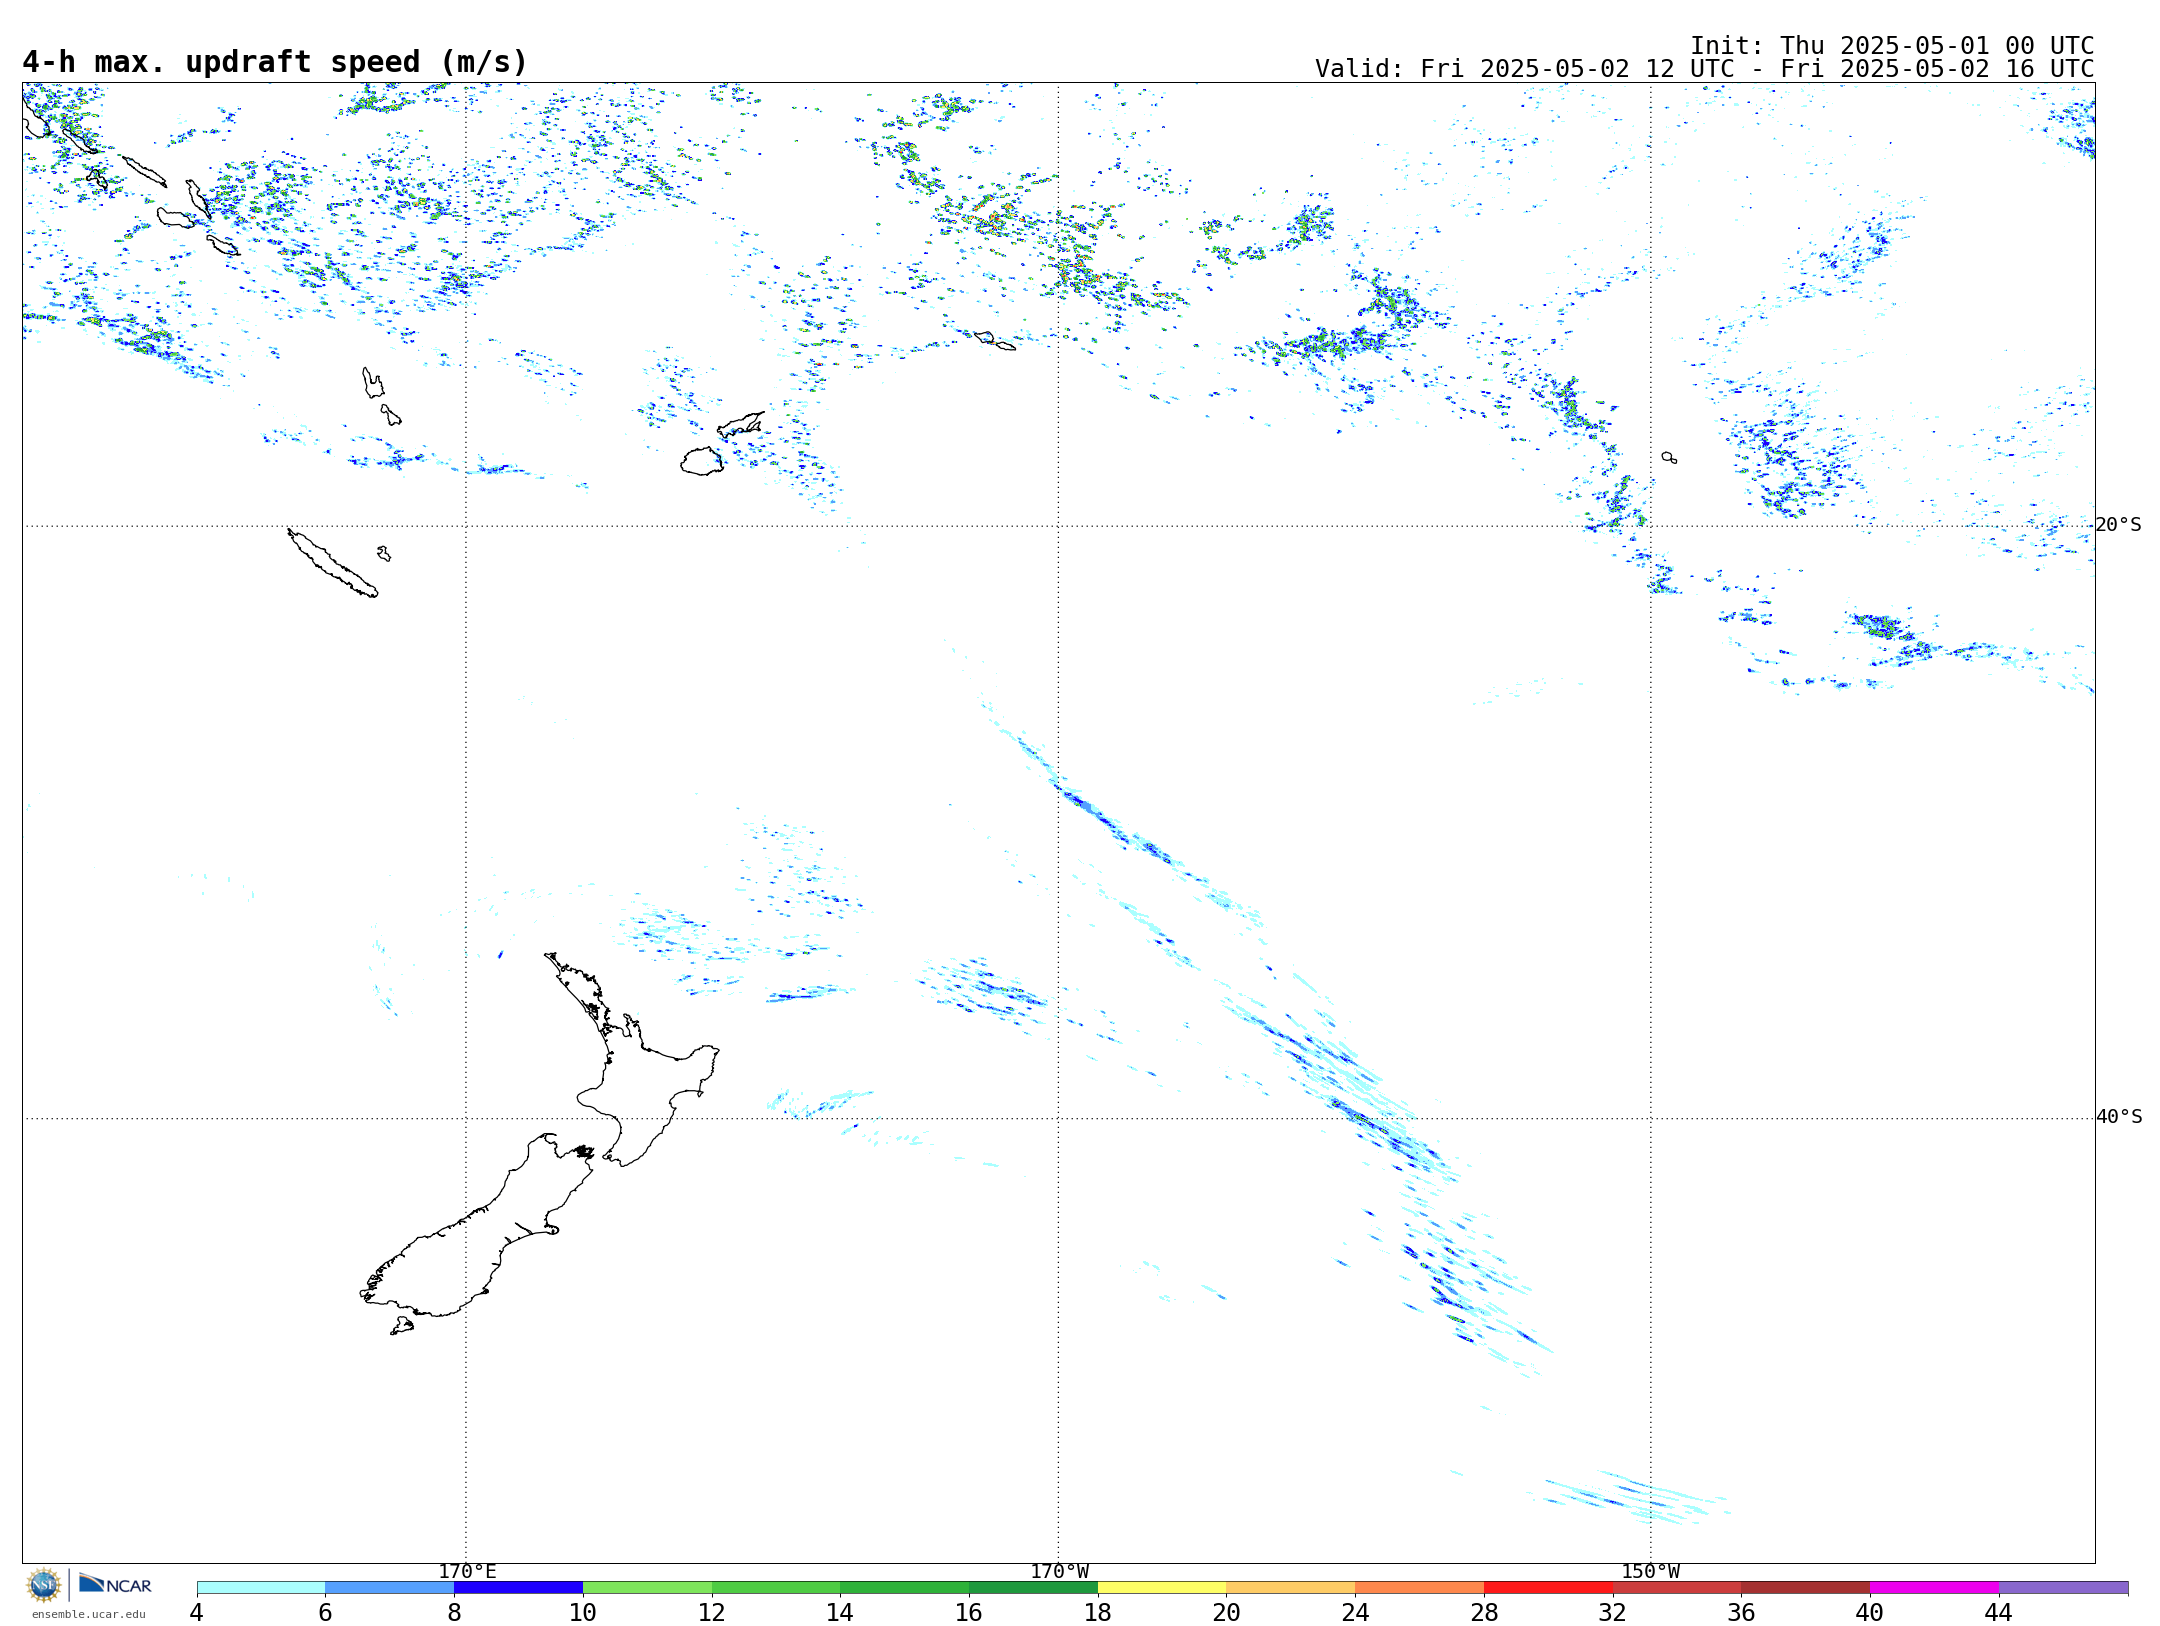Screen dimensions: 2160x1626
Task: Select the dark brown-red 36–40 colorbar swatch
Action: (1806, 1588)
